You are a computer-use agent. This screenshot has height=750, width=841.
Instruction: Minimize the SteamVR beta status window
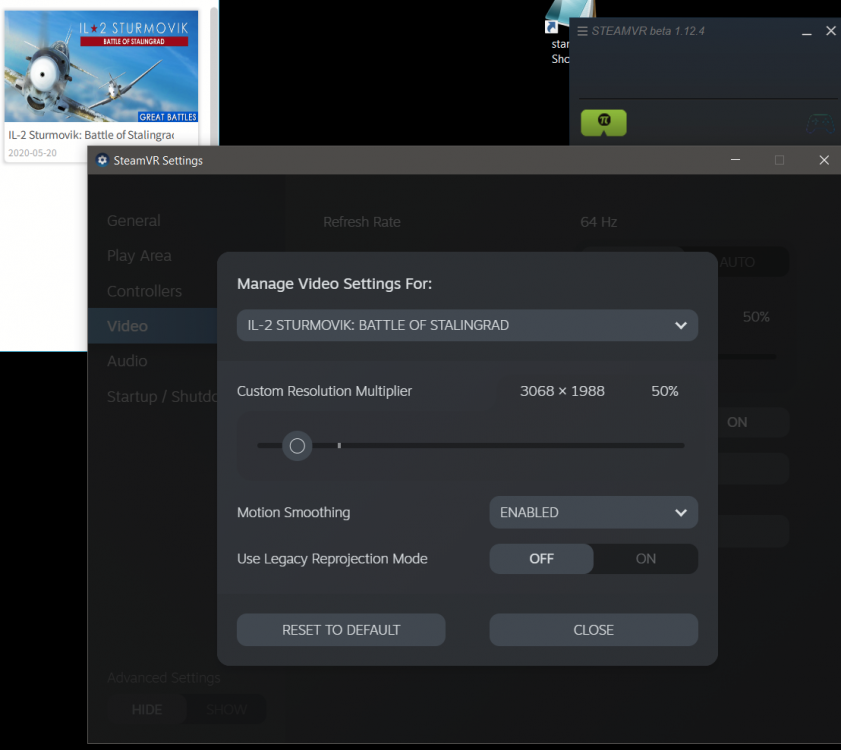click(806, 32)
